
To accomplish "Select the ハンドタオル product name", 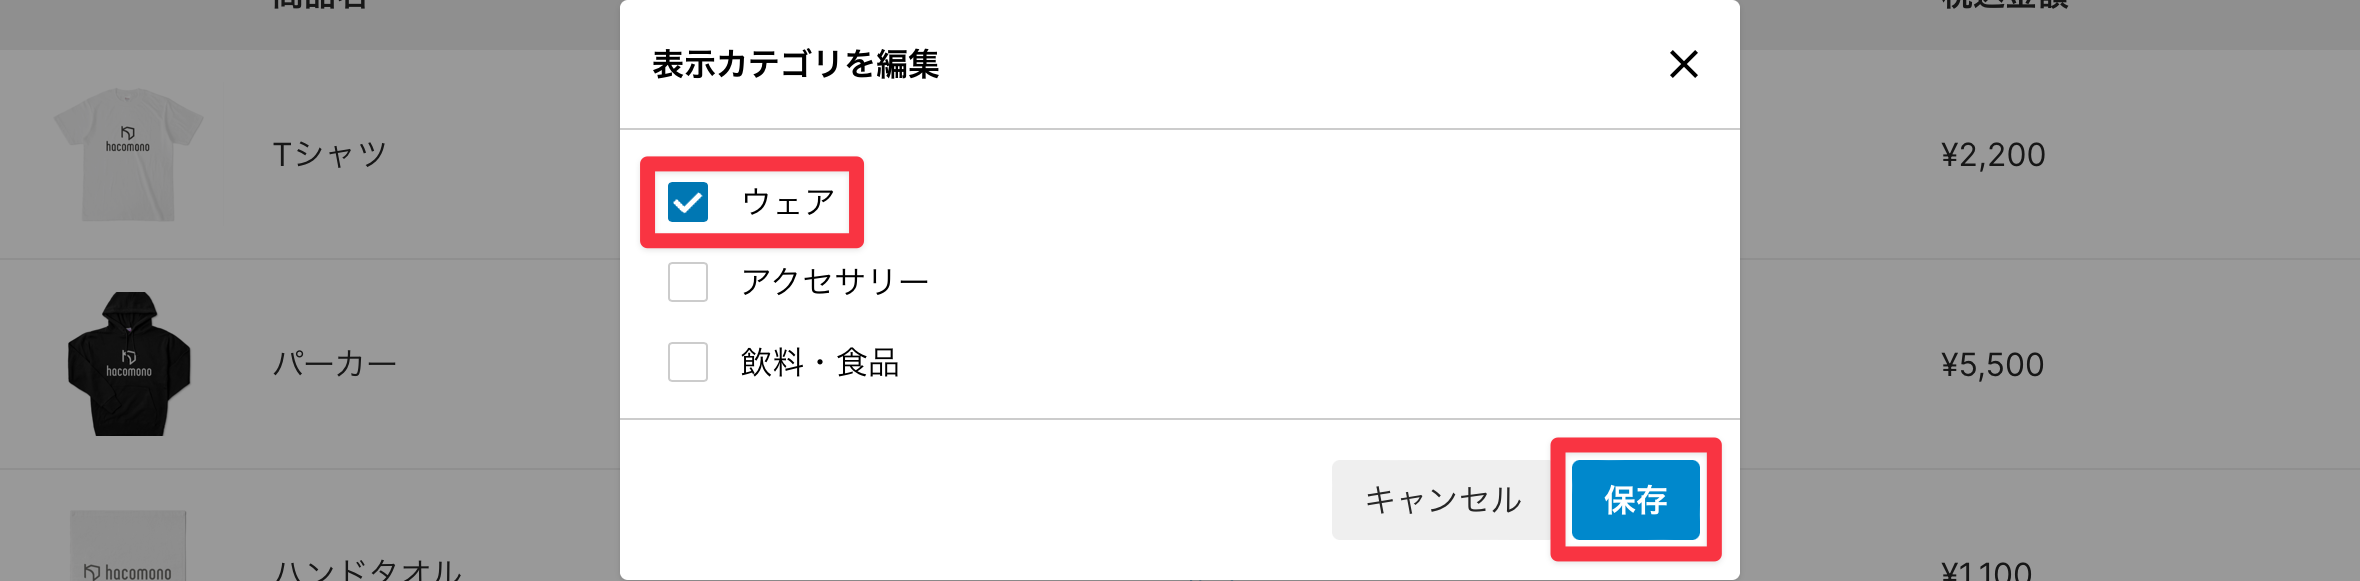I will pos(368,570).
